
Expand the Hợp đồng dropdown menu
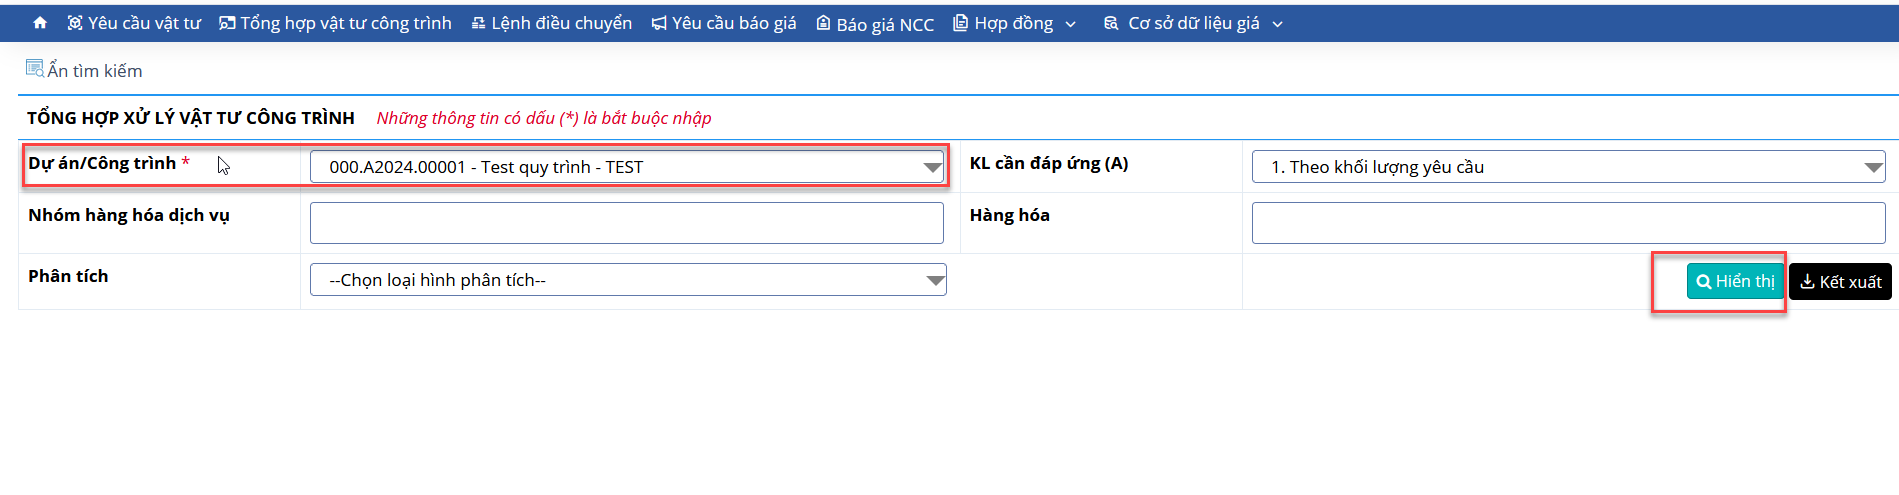(x=1014, y=23)
